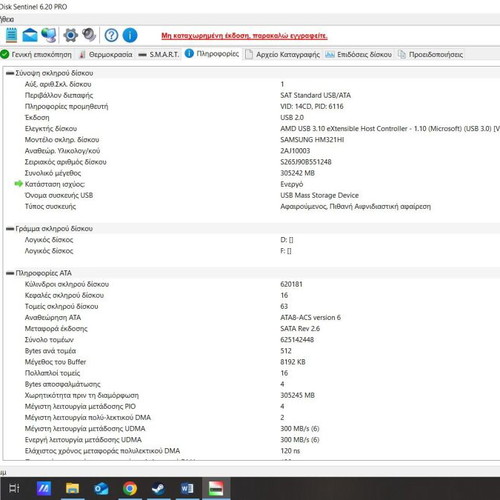This screenshot has width=500, height=500.
Task: Open settings with the gear toolbar icon
Action: [x=71, y=35]
